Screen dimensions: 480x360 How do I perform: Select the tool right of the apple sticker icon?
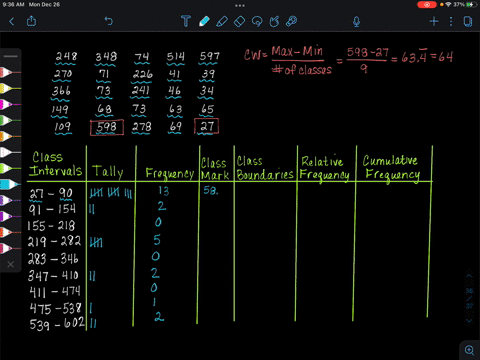pos(292,21)
